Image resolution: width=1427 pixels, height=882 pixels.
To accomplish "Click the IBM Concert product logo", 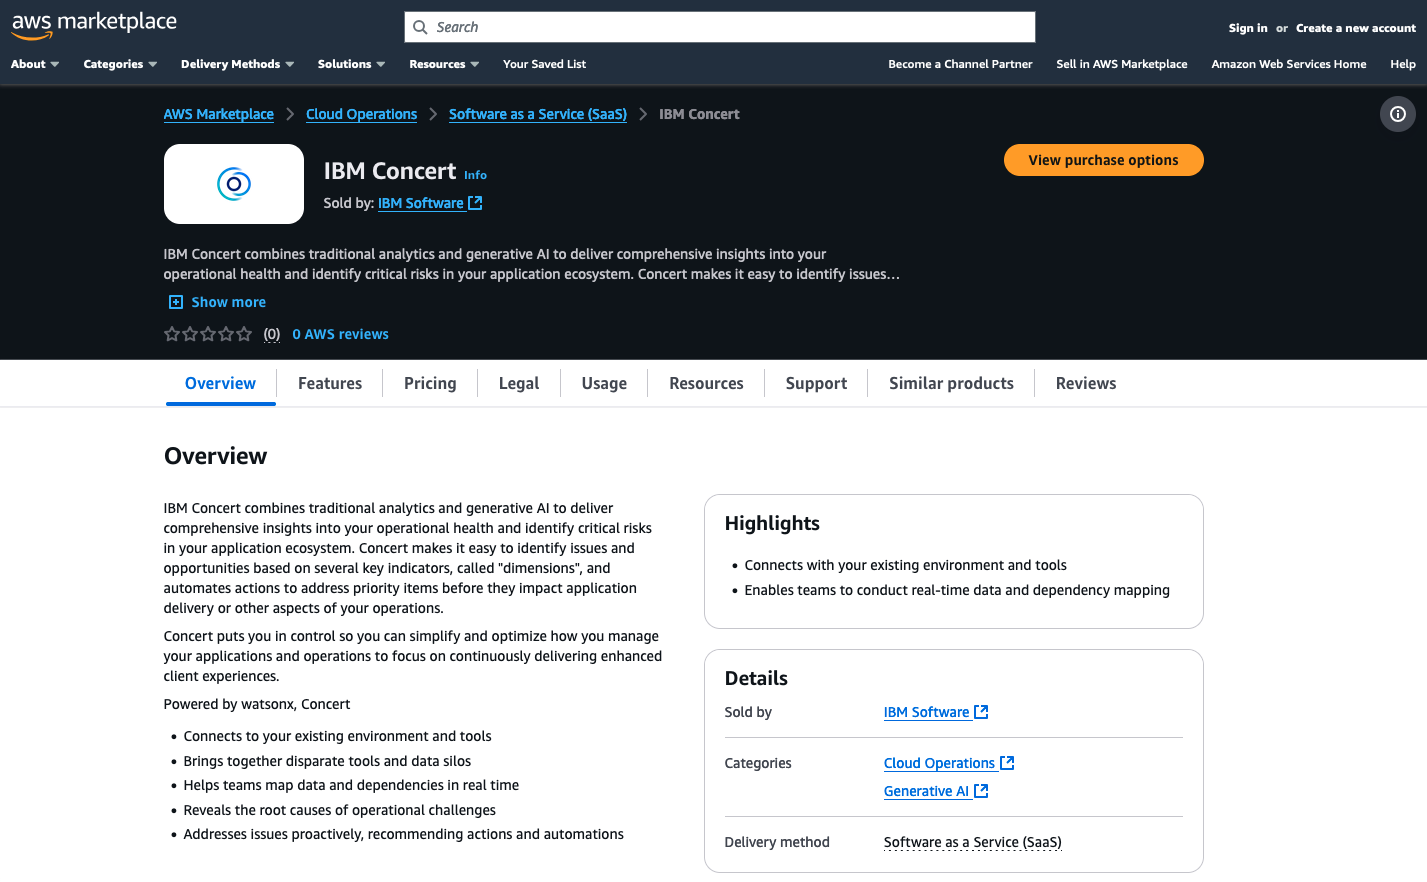I will click(233, 184).
